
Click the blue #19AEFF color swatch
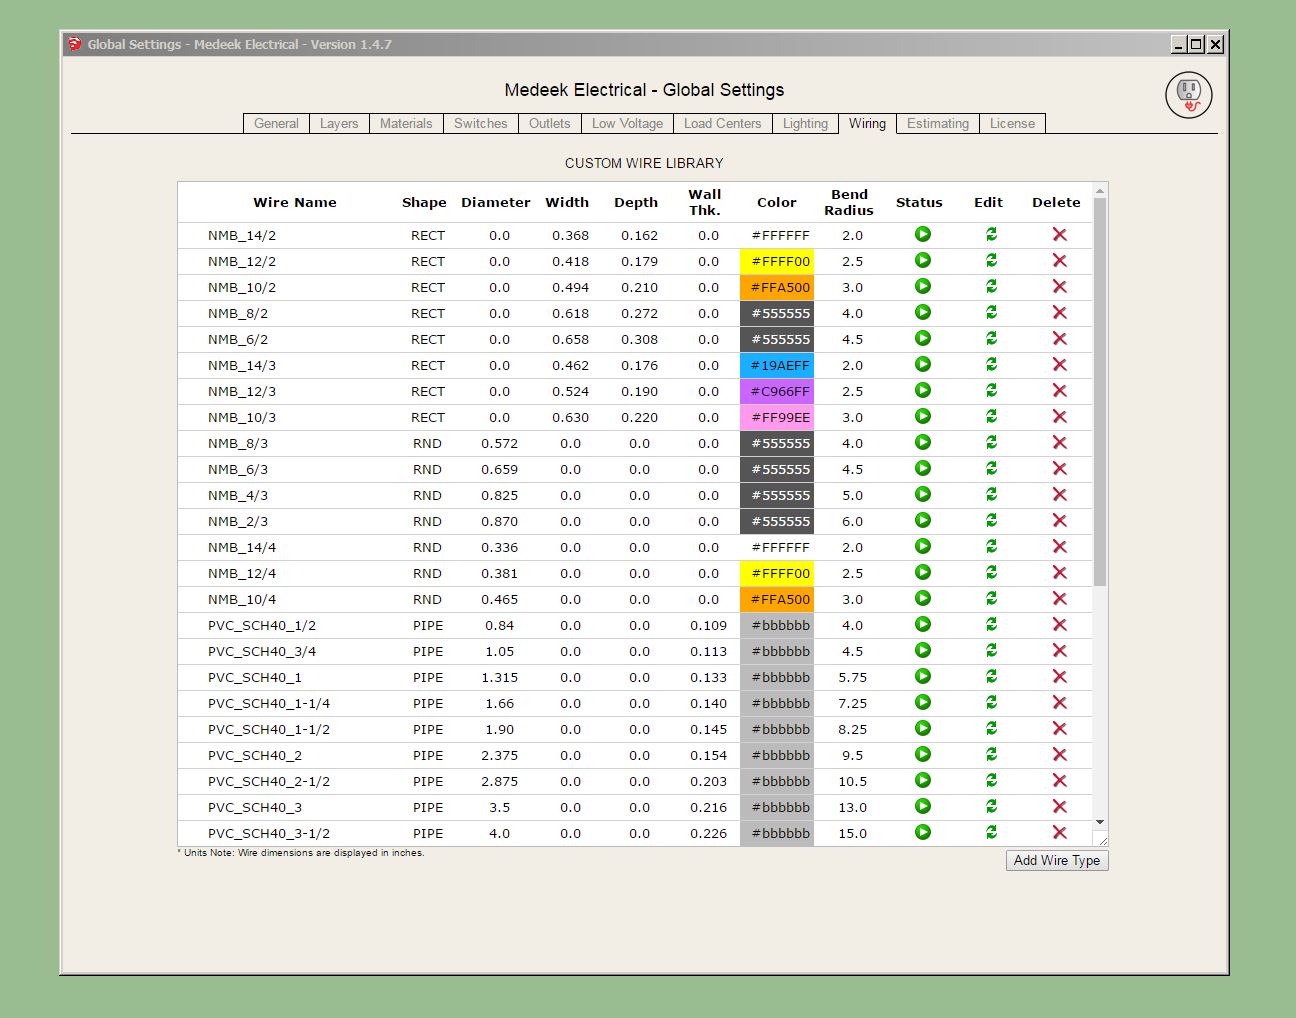(777, 365)
